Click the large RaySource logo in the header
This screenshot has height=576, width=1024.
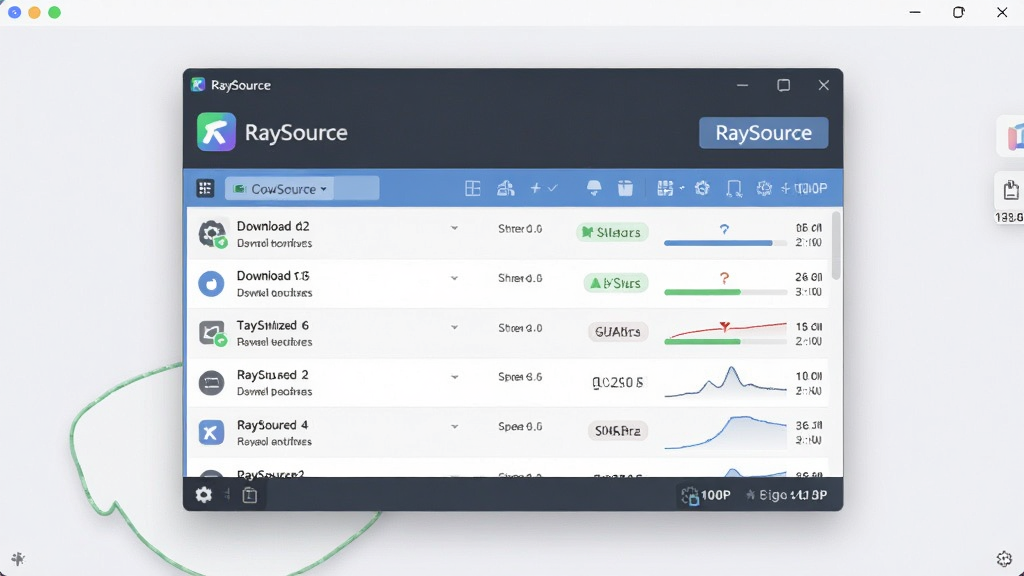pyautogui.click(x=216, y=132)
